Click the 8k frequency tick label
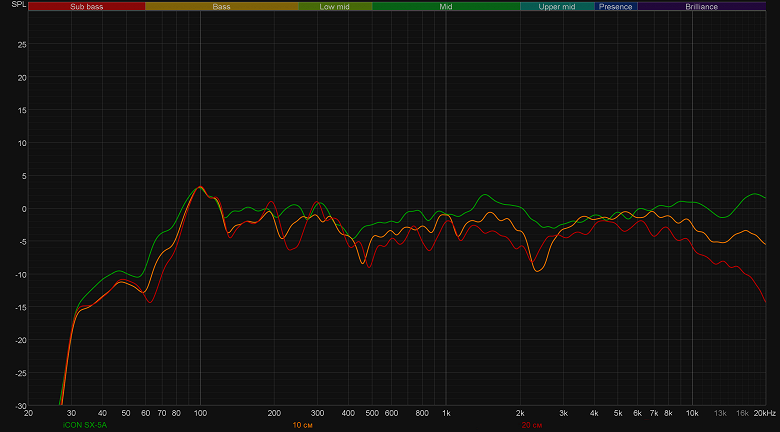780x432 pixels. point(668,413)
